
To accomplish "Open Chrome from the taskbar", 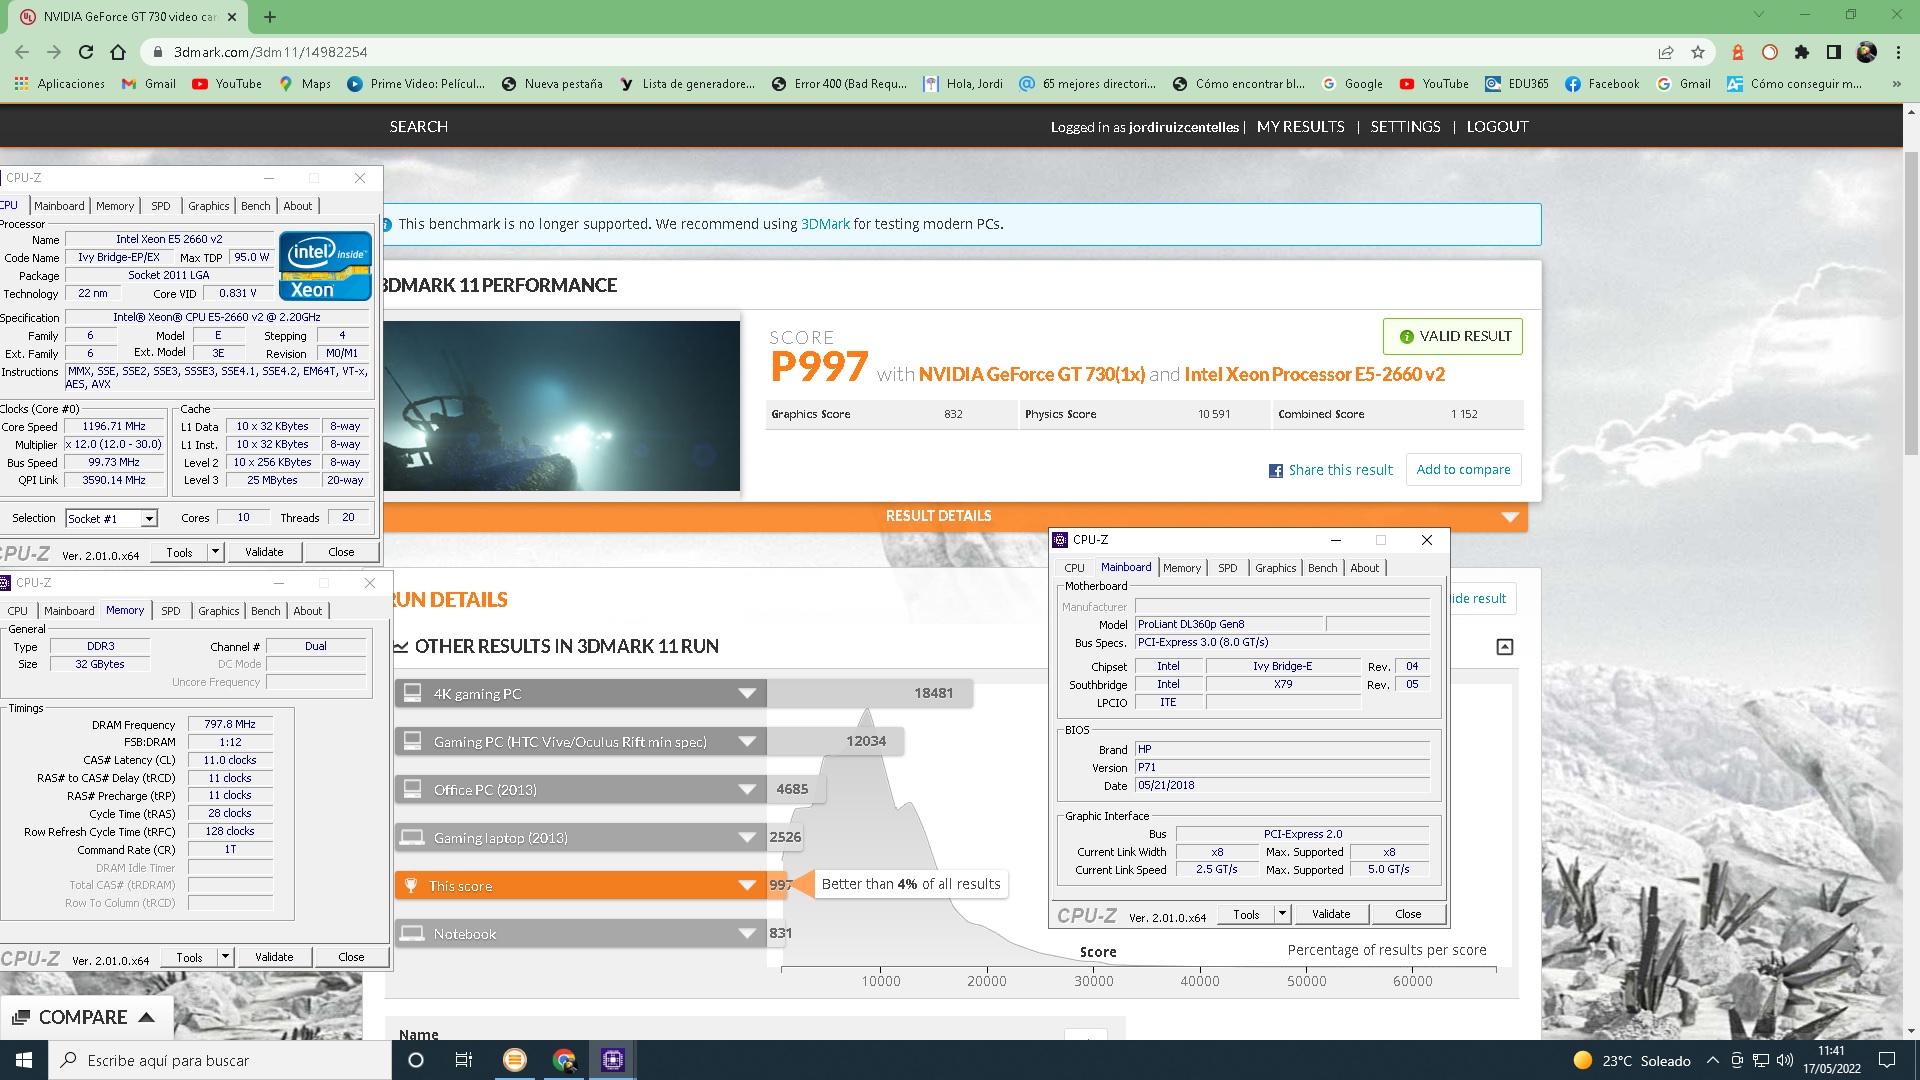I will [564, 1060].
